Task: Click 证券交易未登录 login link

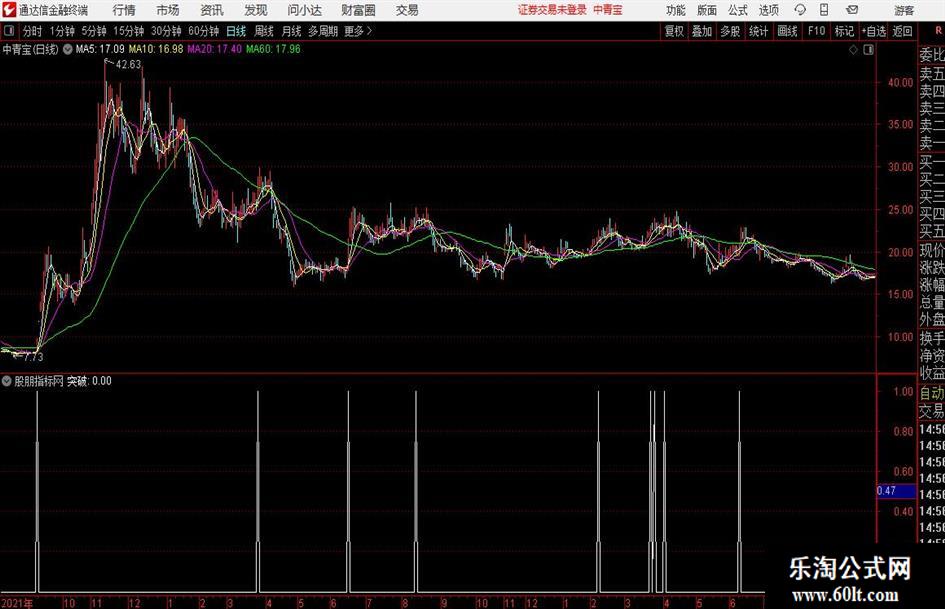Action: 552,10
